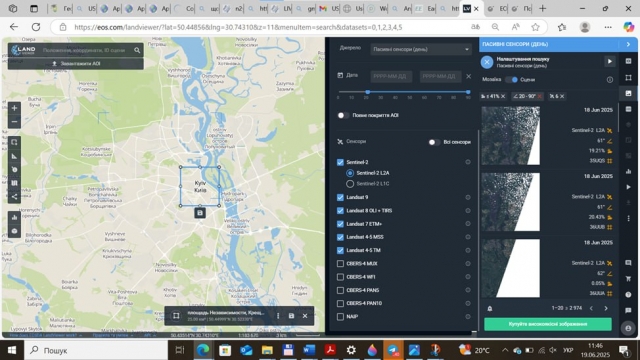Click the Windows taskbar search box

(x=96, y=350)
